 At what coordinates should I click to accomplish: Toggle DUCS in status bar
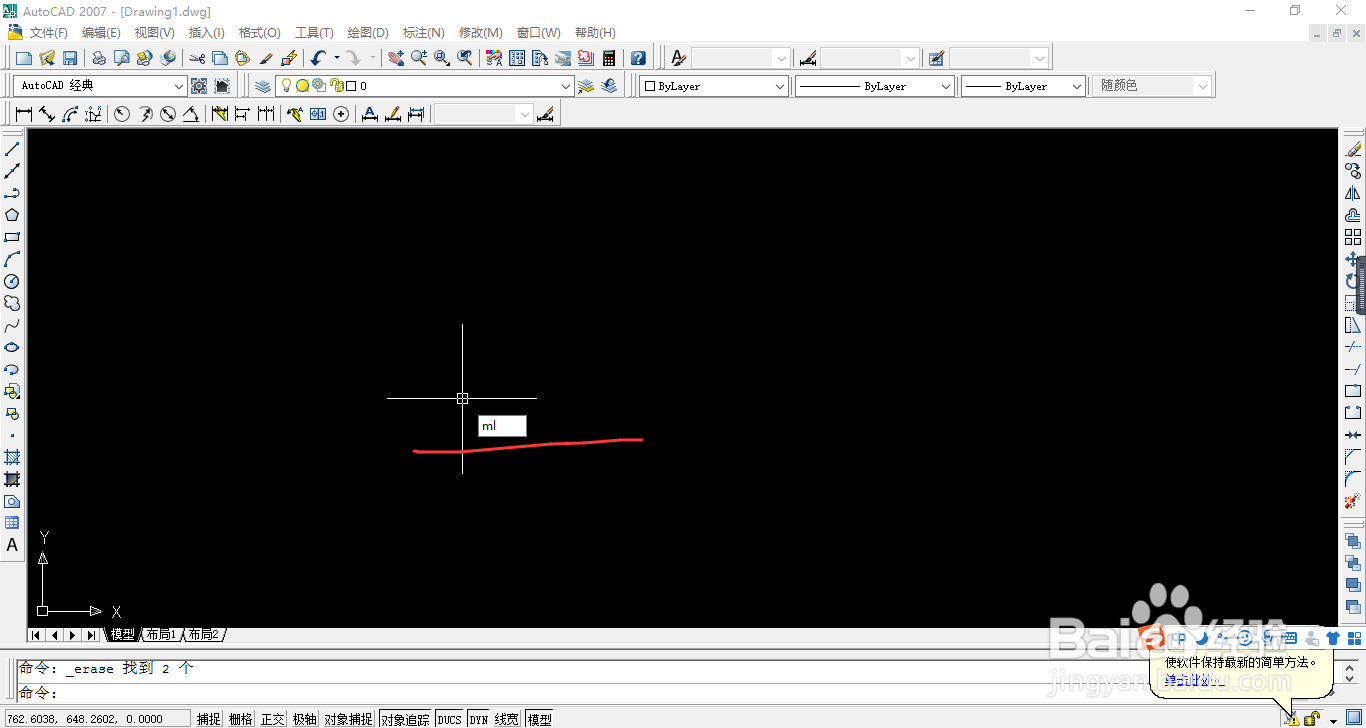[450, 719]
